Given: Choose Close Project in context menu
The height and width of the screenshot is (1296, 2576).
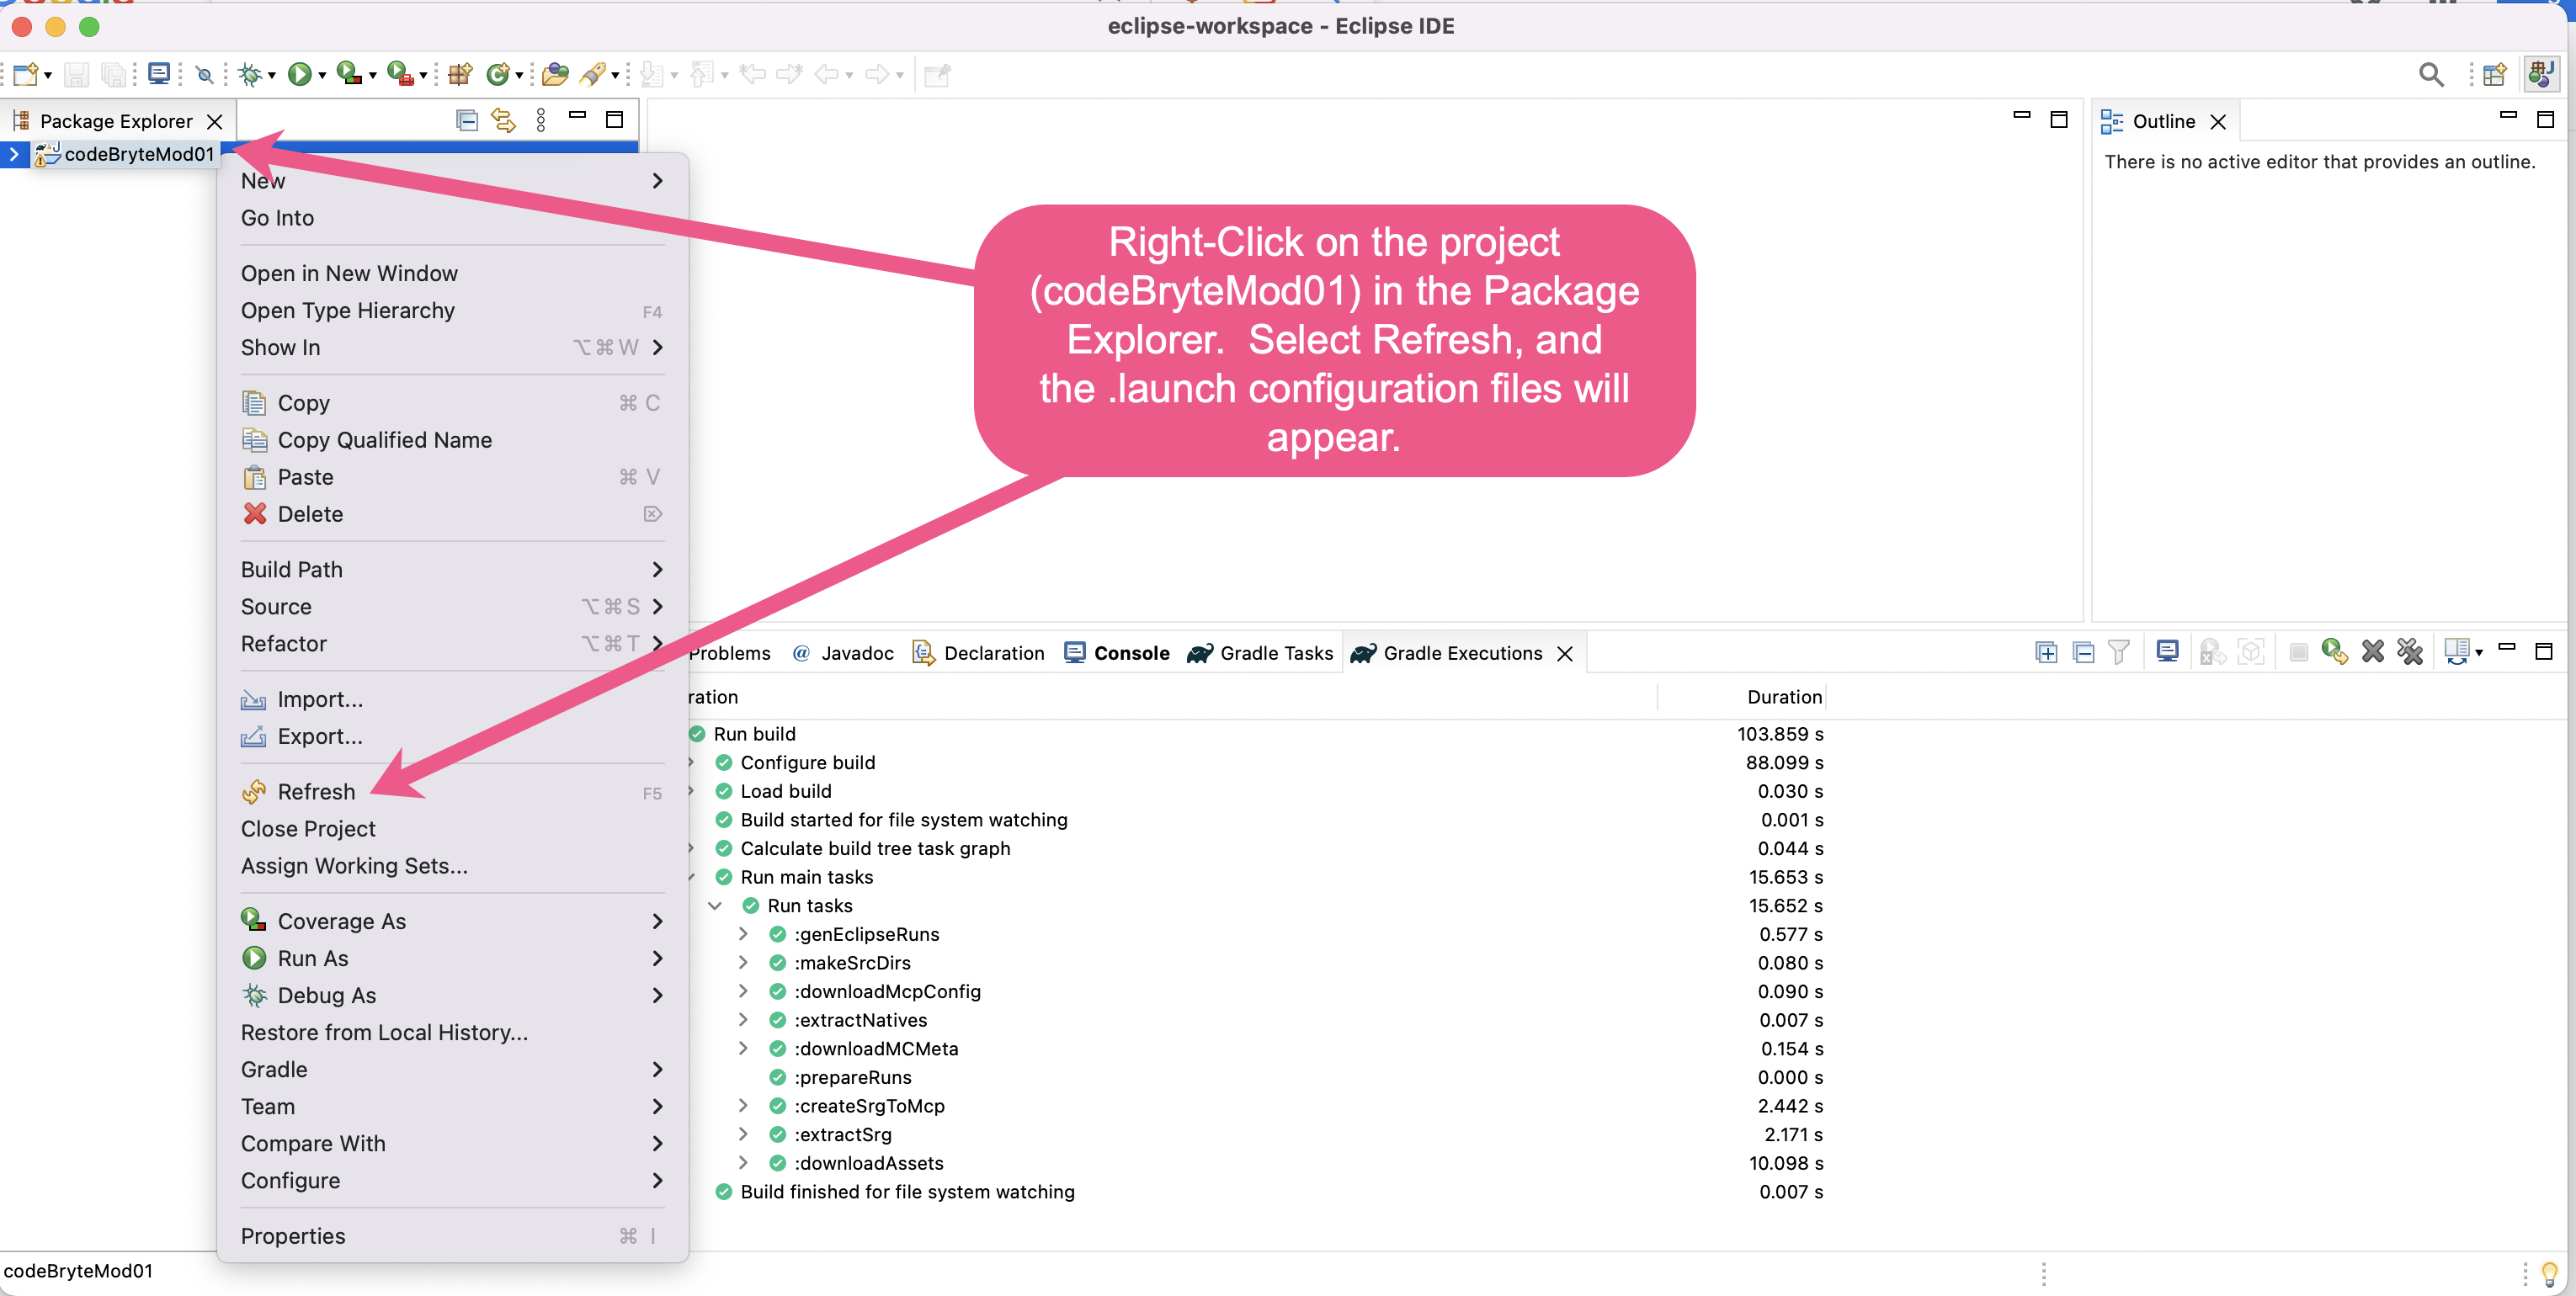Looking at the screenshot, I should [308, 829].
